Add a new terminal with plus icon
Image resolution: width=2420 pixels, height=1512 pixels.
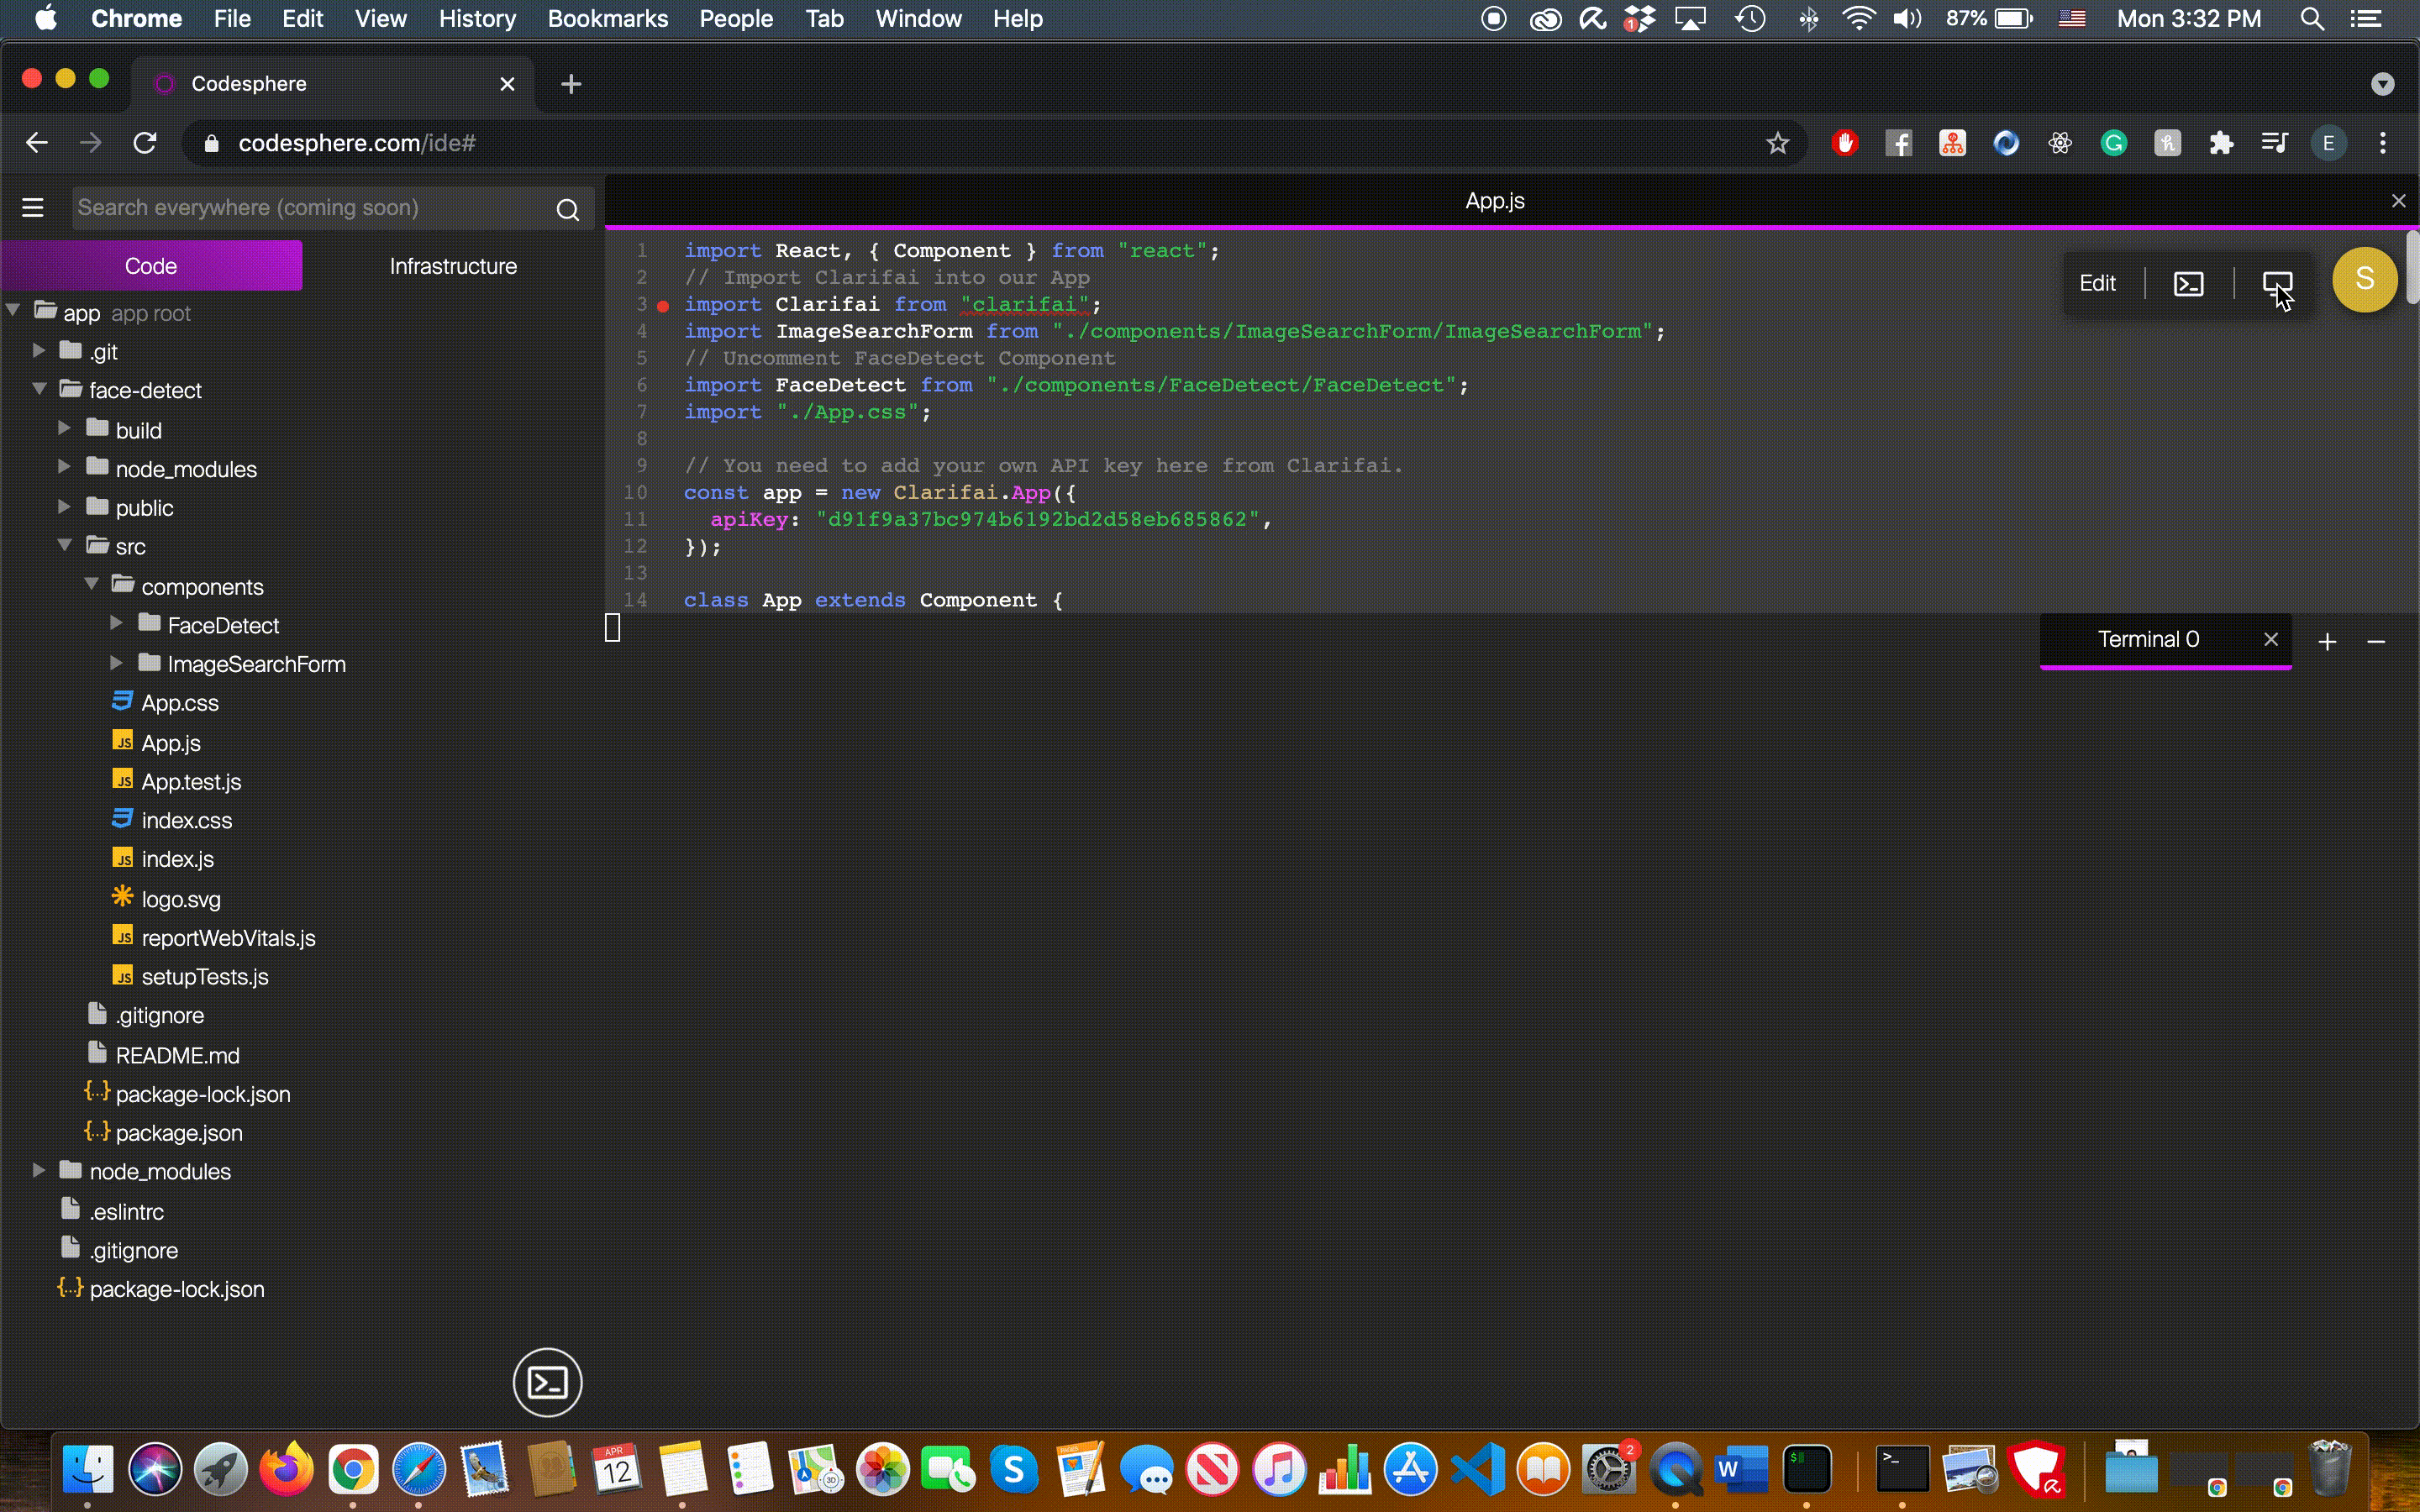2327,641
